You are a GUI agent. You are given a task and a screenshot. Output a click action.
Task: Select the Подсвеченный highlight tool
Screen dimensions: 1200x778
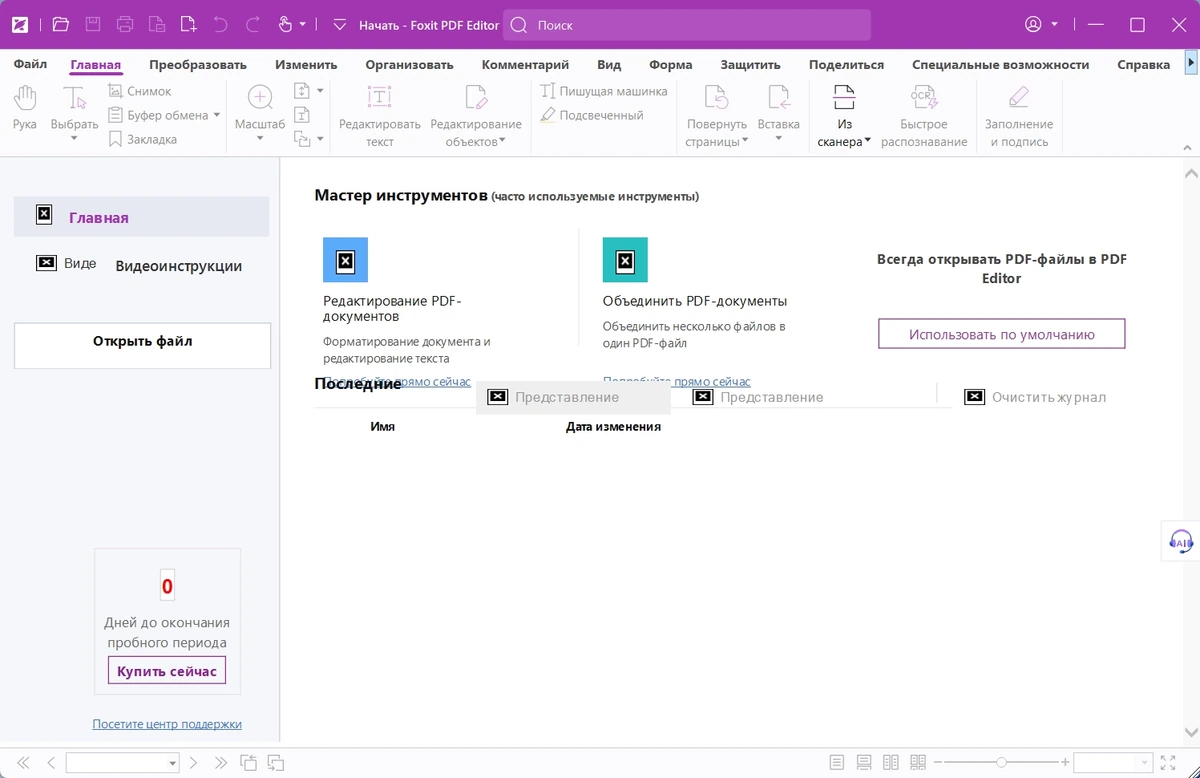(592, 115)
